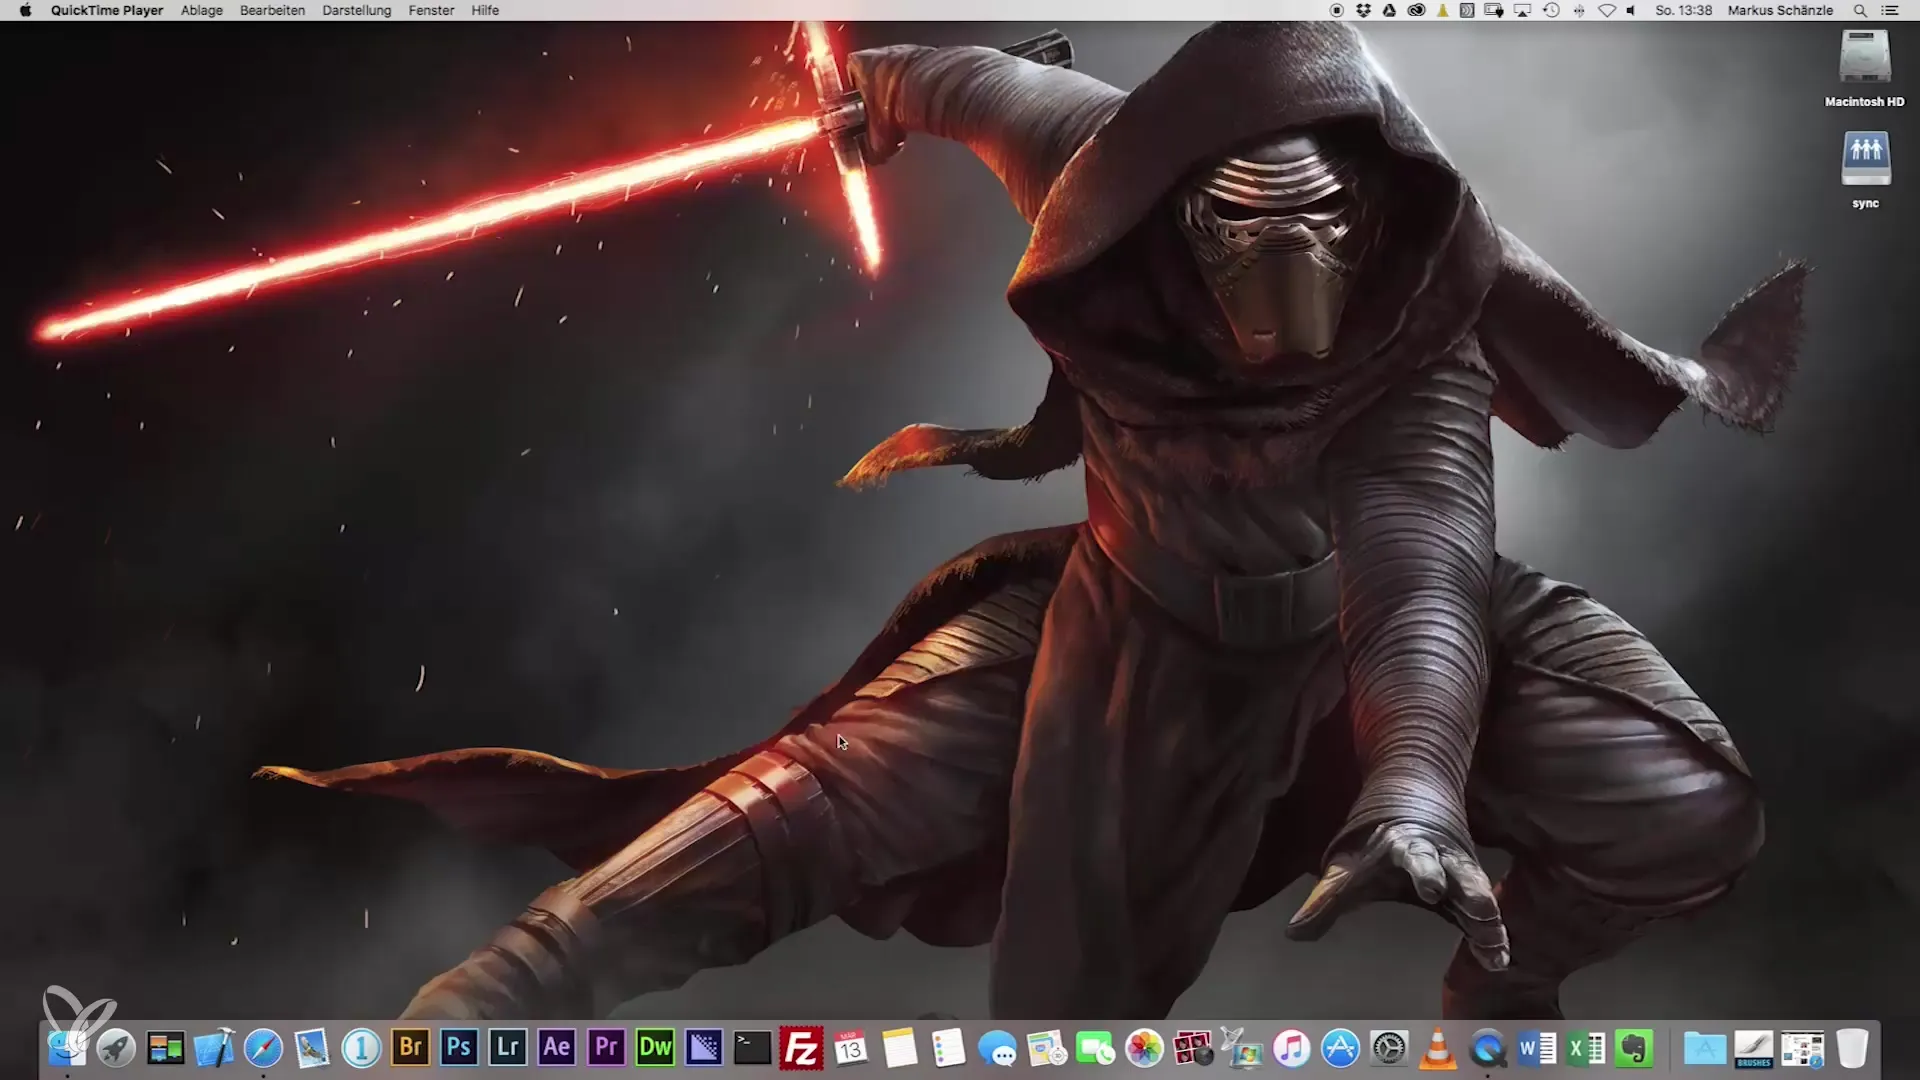Launch Evernote elephant icon in Dock
The width and height of the screenshot is (1920, 1080).
coord(1635,1048)
